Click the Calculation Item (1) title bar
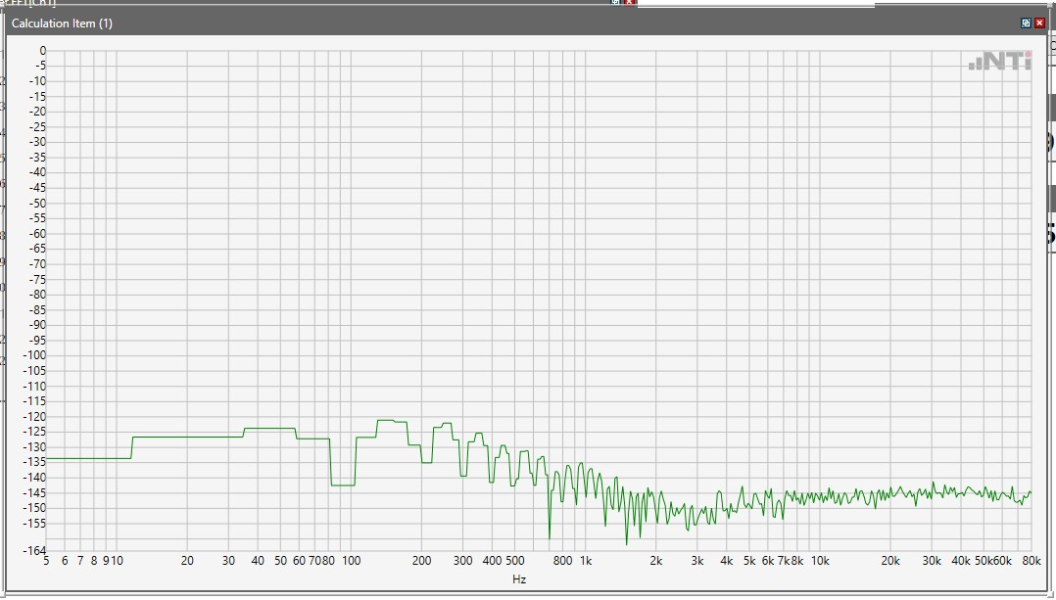 pos(400,23)
